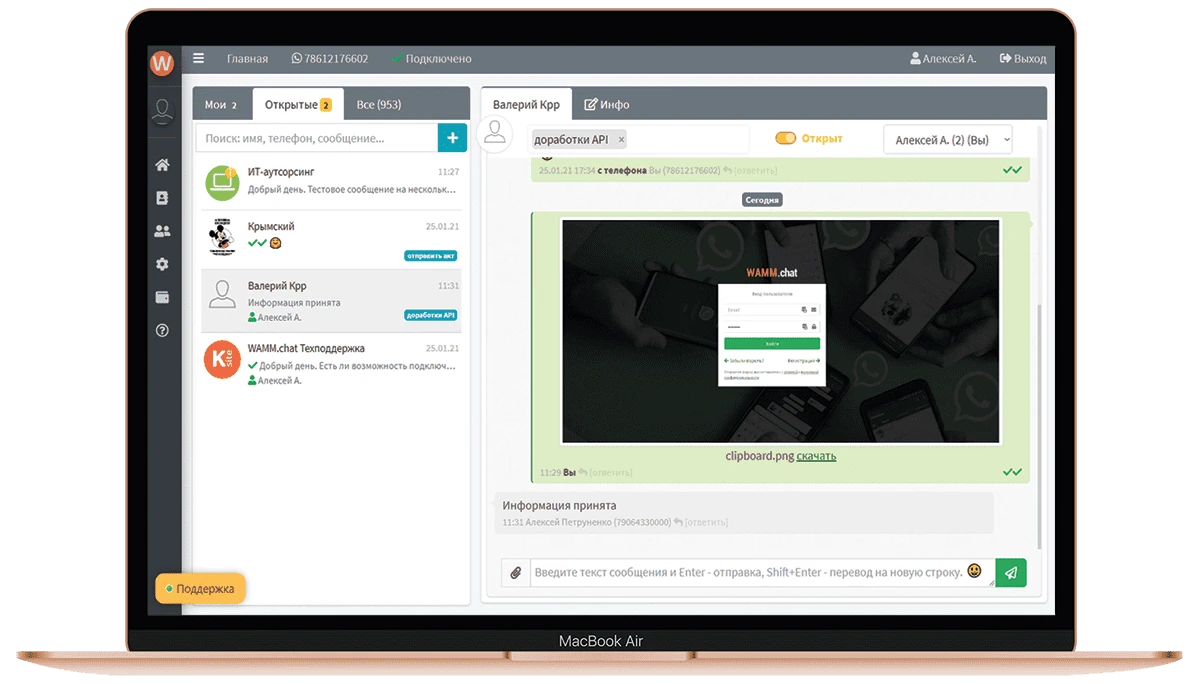Open the Алексей А. (2) (Вы) assignee dropdown
Image resolution: width=1200 pixels, height=684 pixels.
coord(948,140)
